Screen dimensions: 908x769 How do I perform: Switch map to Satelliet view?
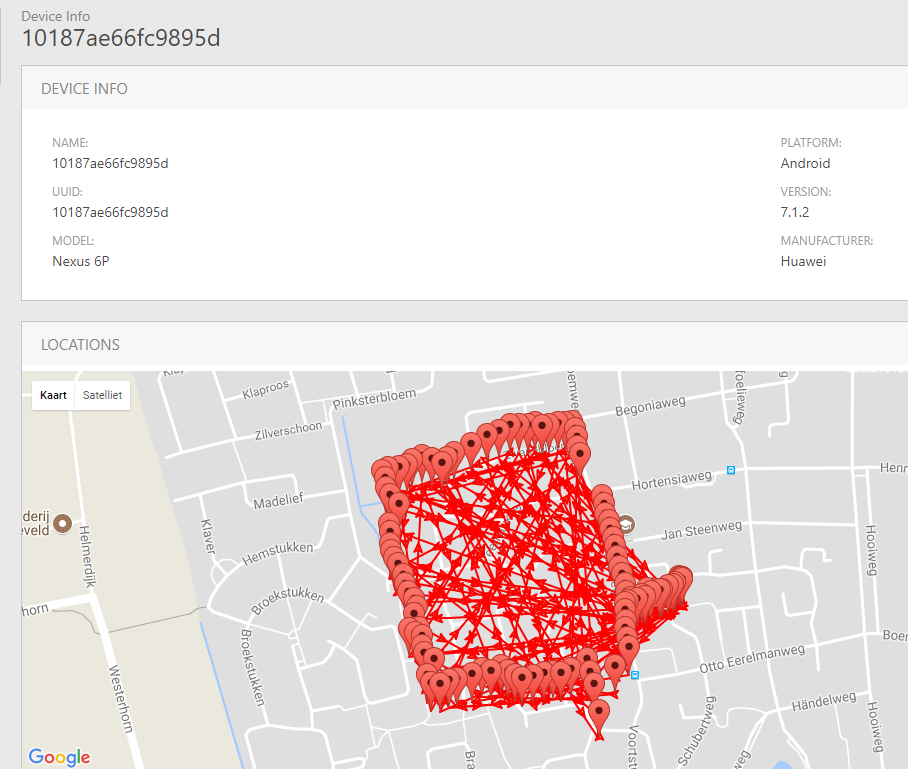pos(102,395)
